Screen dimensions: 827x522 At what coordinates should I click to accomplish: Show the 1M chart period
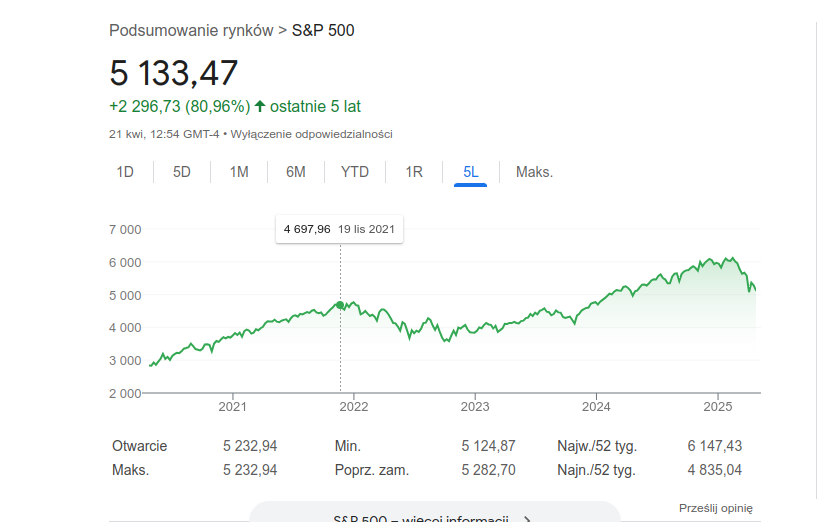pyautogui.click(x=239, y=172)
